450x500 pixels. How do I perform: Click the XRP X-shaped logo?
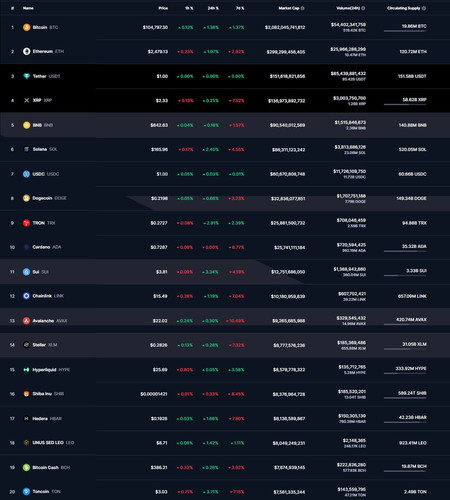[x=26, y=100]
